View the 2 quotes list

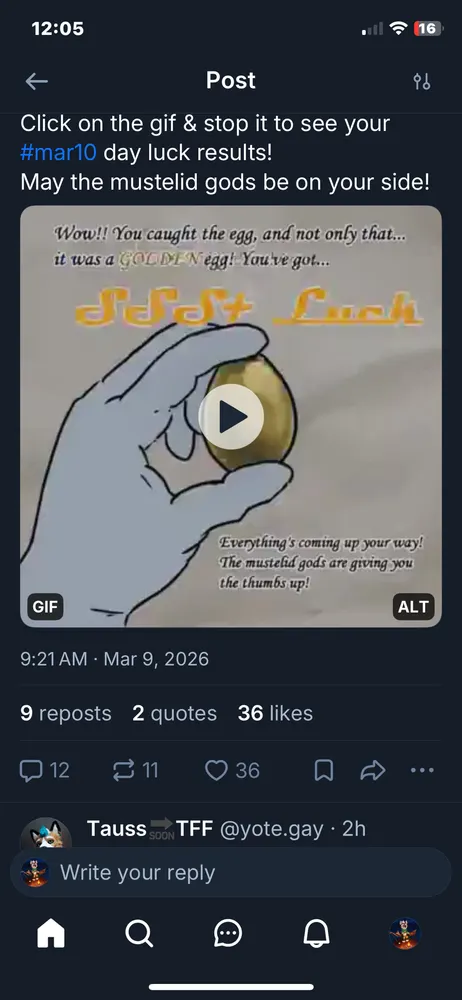pyautogui.click(x=174, y=713)
